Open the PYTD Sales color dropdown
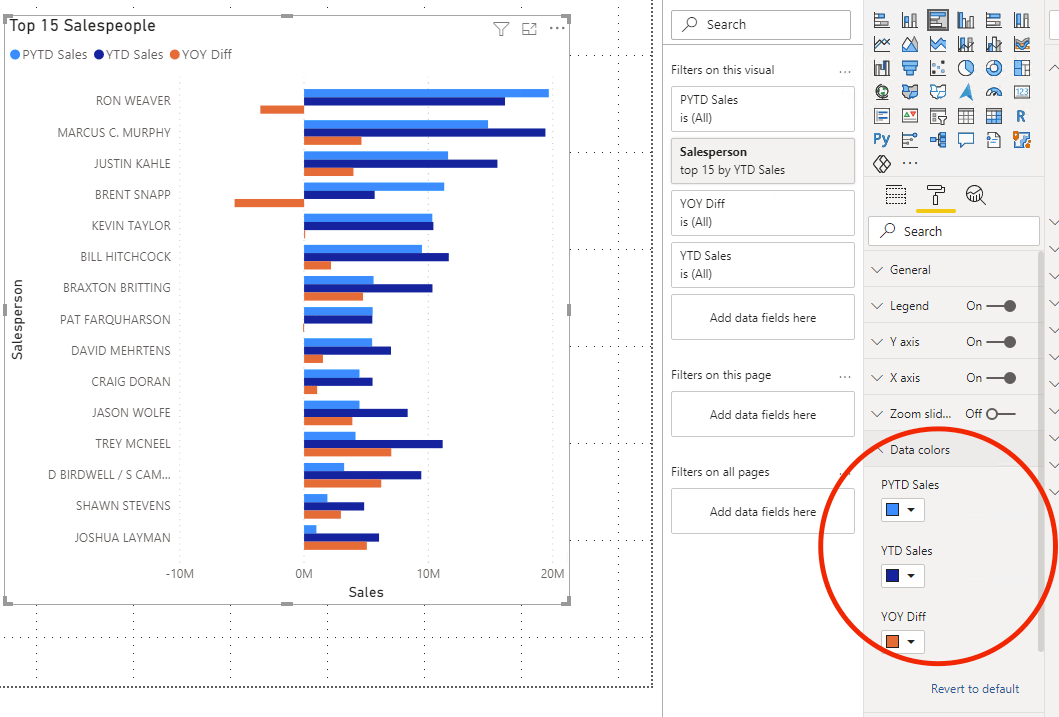Image resolution: width=1059 pixels, height=717 pixels. point(902,510)
